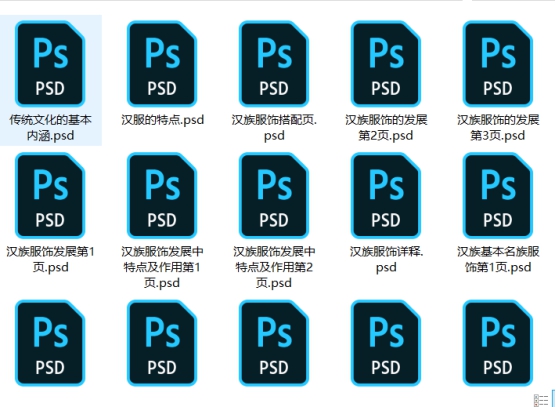
Task: Select the 汉族服饰搭配页.psd file icon
Action: (x=274, y=63)
